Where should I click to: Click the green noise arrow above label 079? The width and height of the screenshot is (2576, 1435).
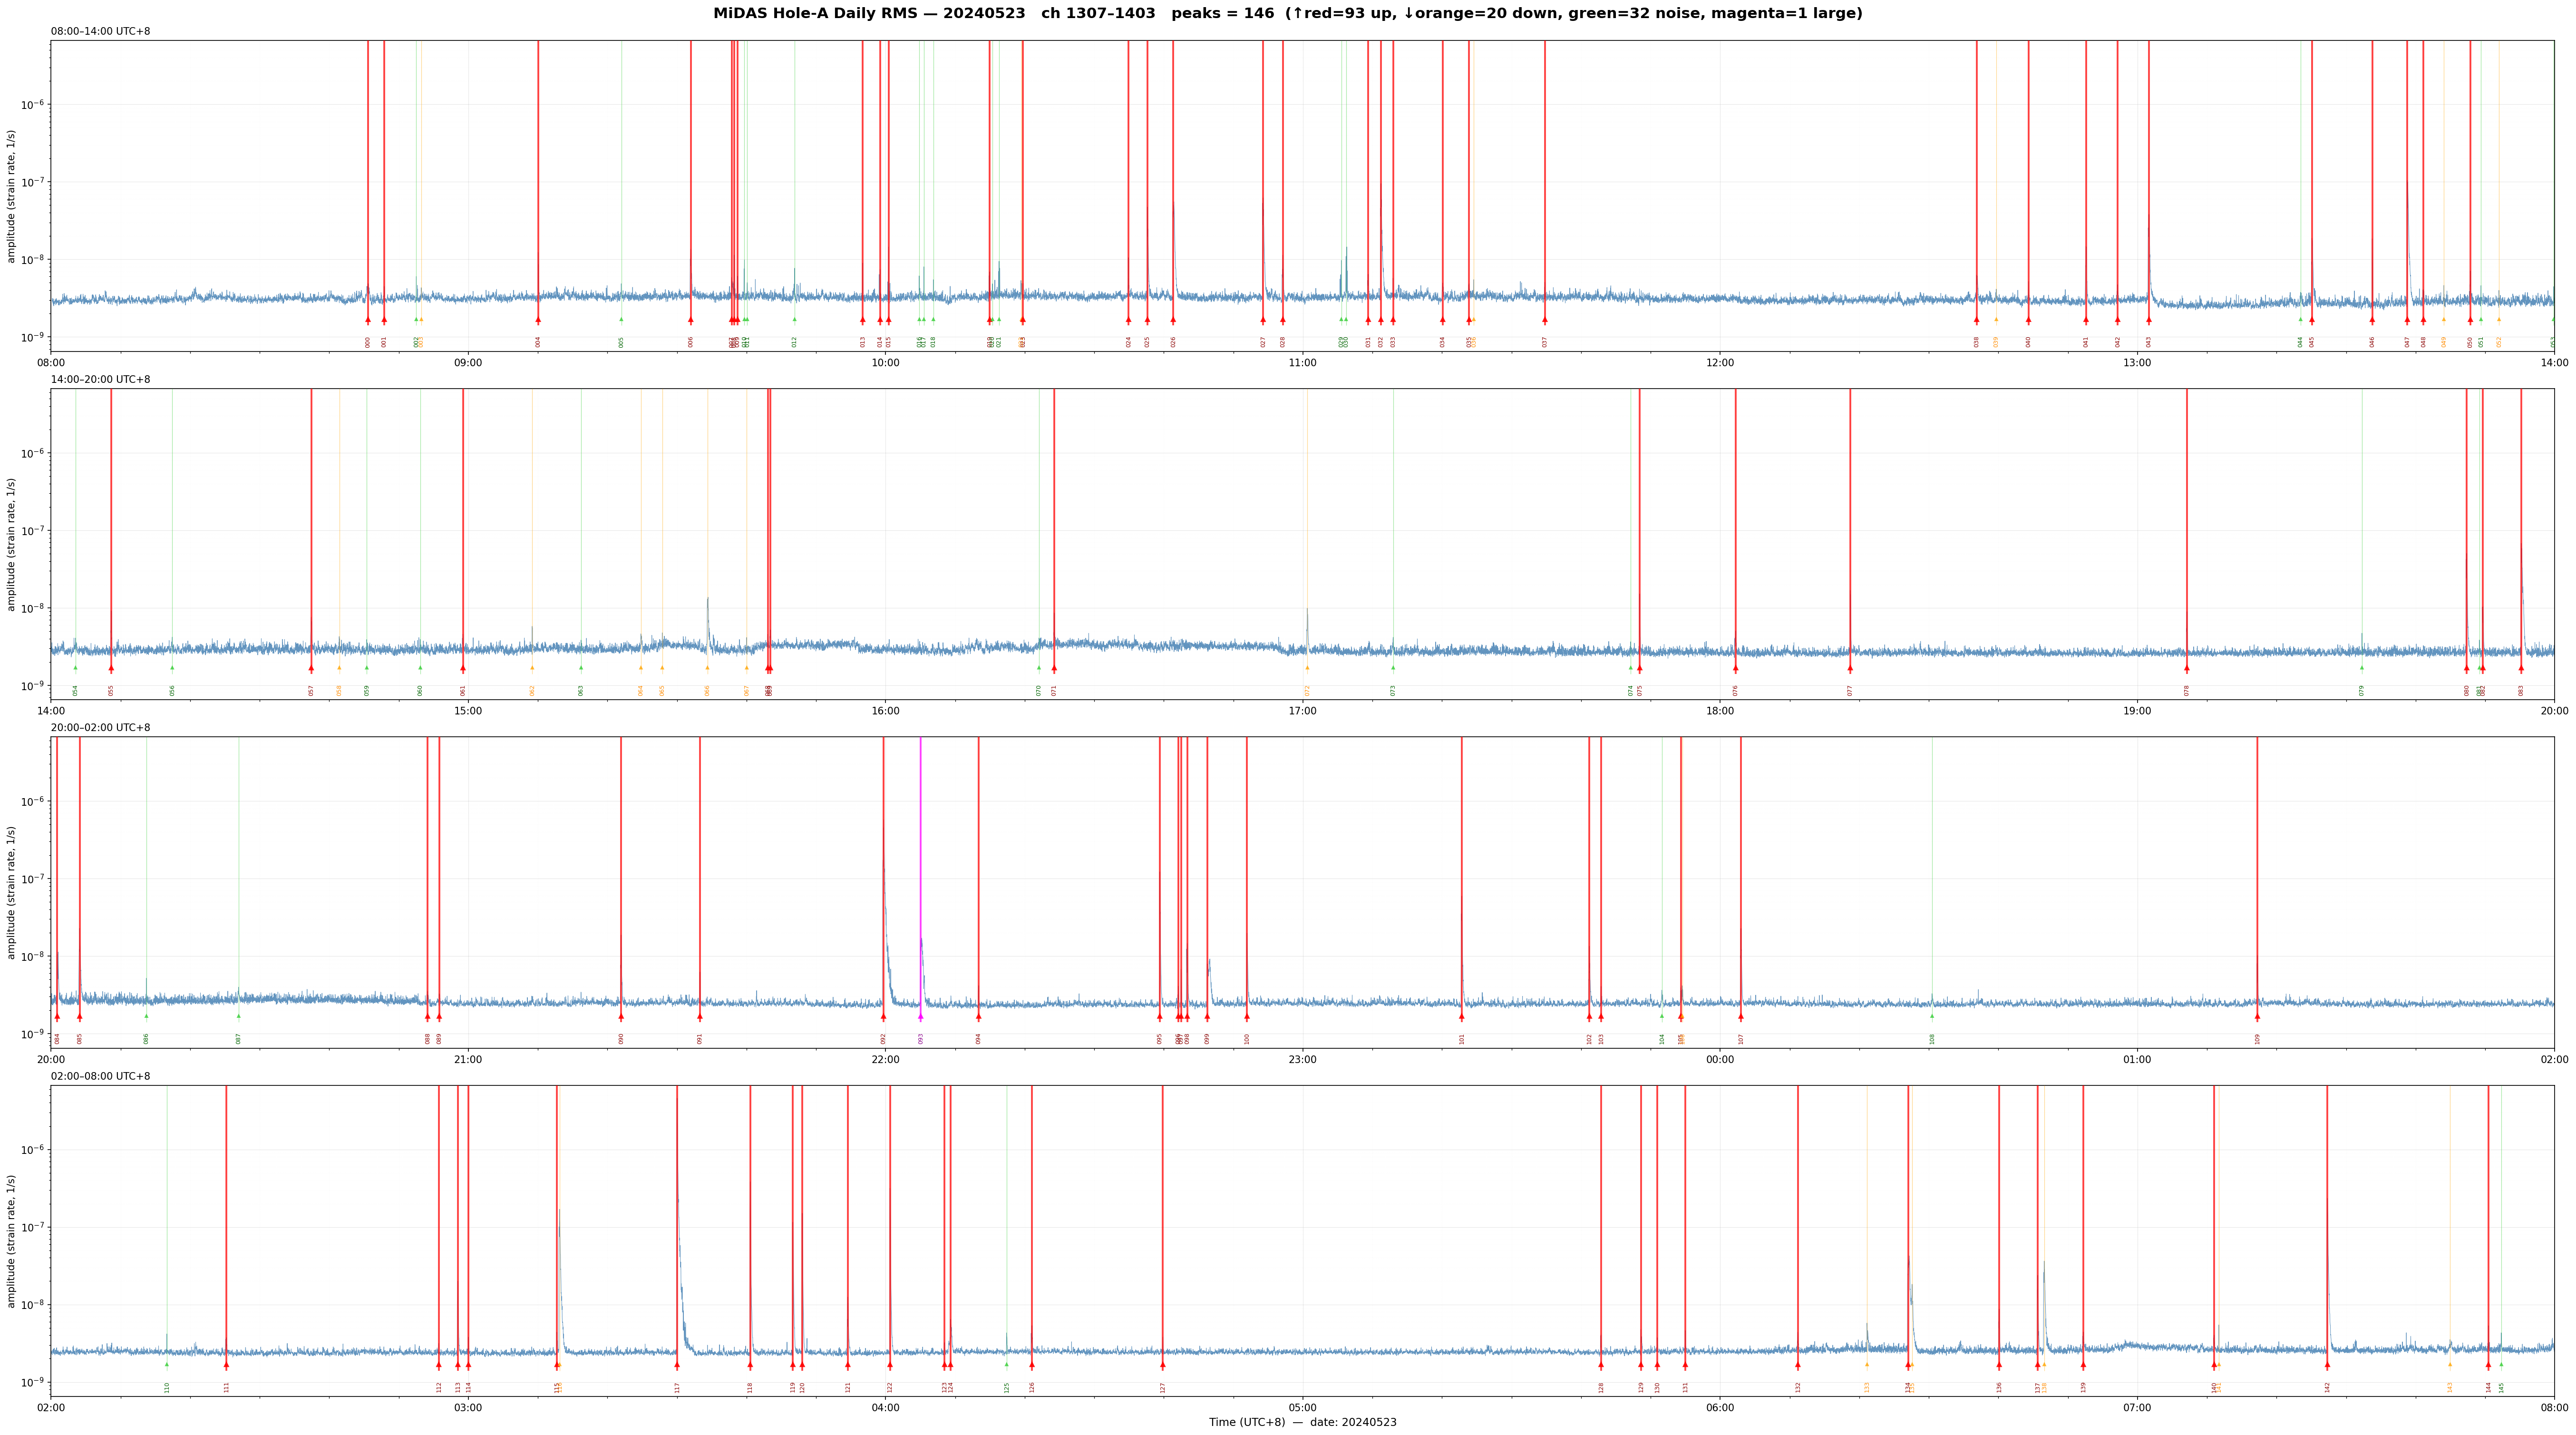2362,668
